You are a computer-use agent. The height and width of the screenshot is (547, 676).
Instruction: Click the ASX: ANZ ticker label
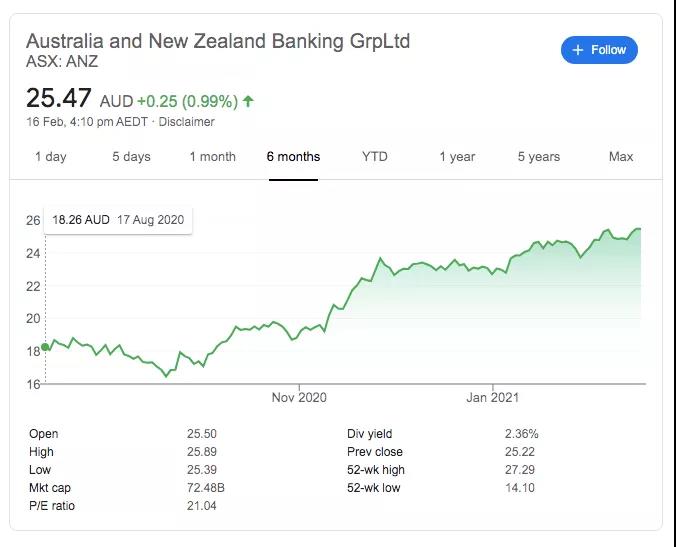click(62, 61)
